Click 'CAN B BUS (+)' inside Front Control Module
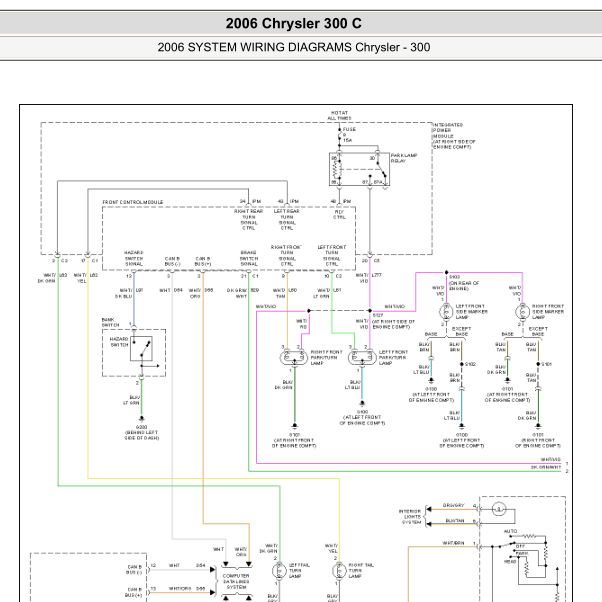The image size is (602, 602). (x=203, y=261)
